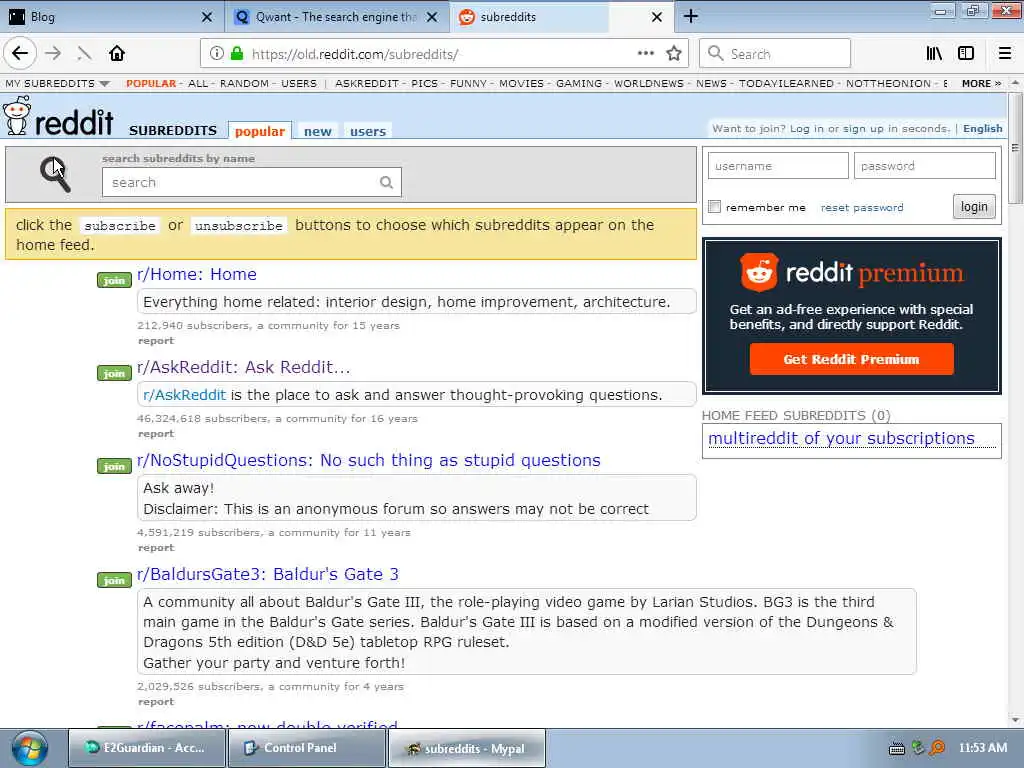1024x768 pixels.
Task: Expand the MORE » subreddit list
Action: click(981, 84)
